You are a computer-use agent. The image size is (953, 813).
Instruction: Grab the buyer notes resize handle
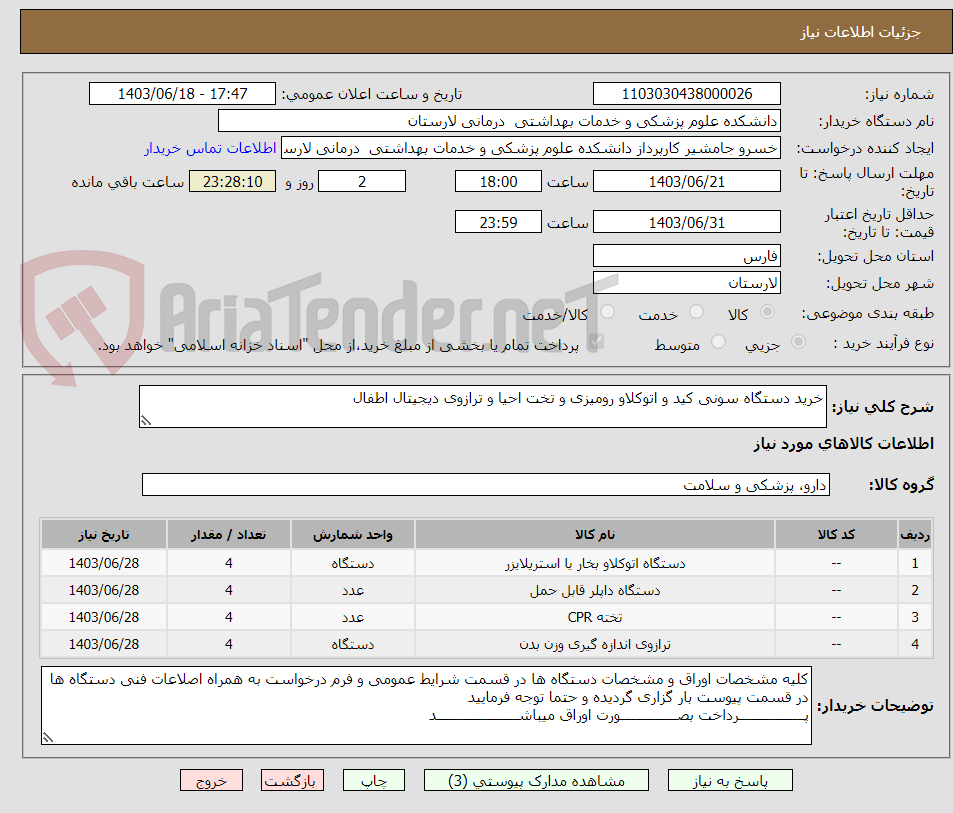tap(48, 738)
